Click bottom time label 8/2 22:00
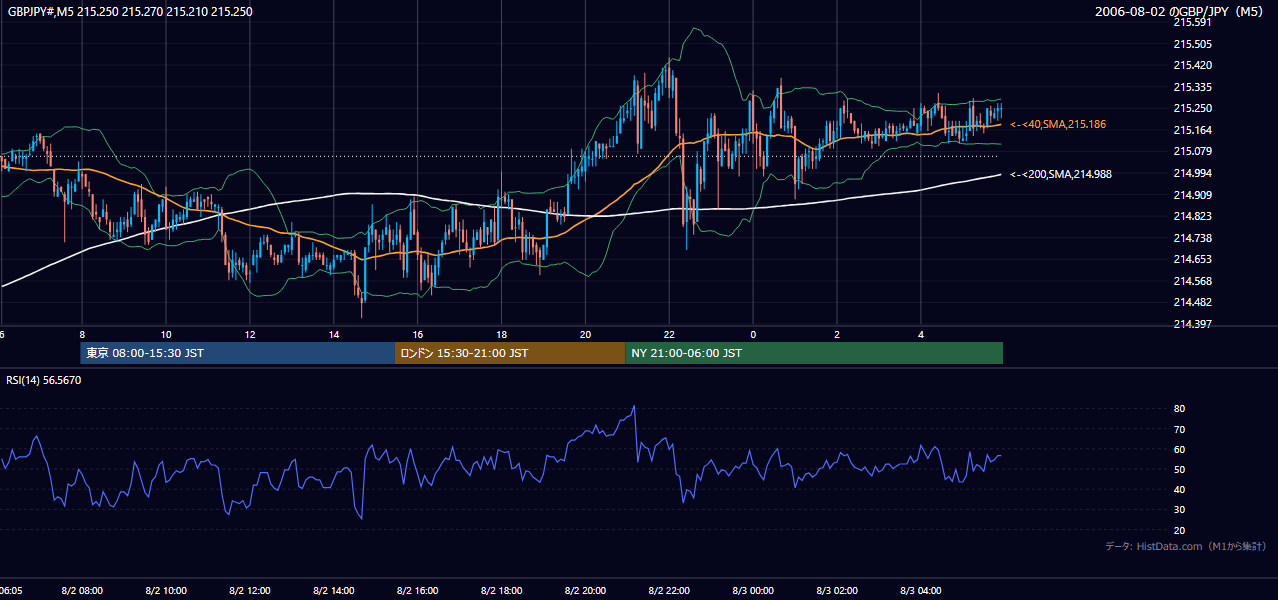 [670, 591]
